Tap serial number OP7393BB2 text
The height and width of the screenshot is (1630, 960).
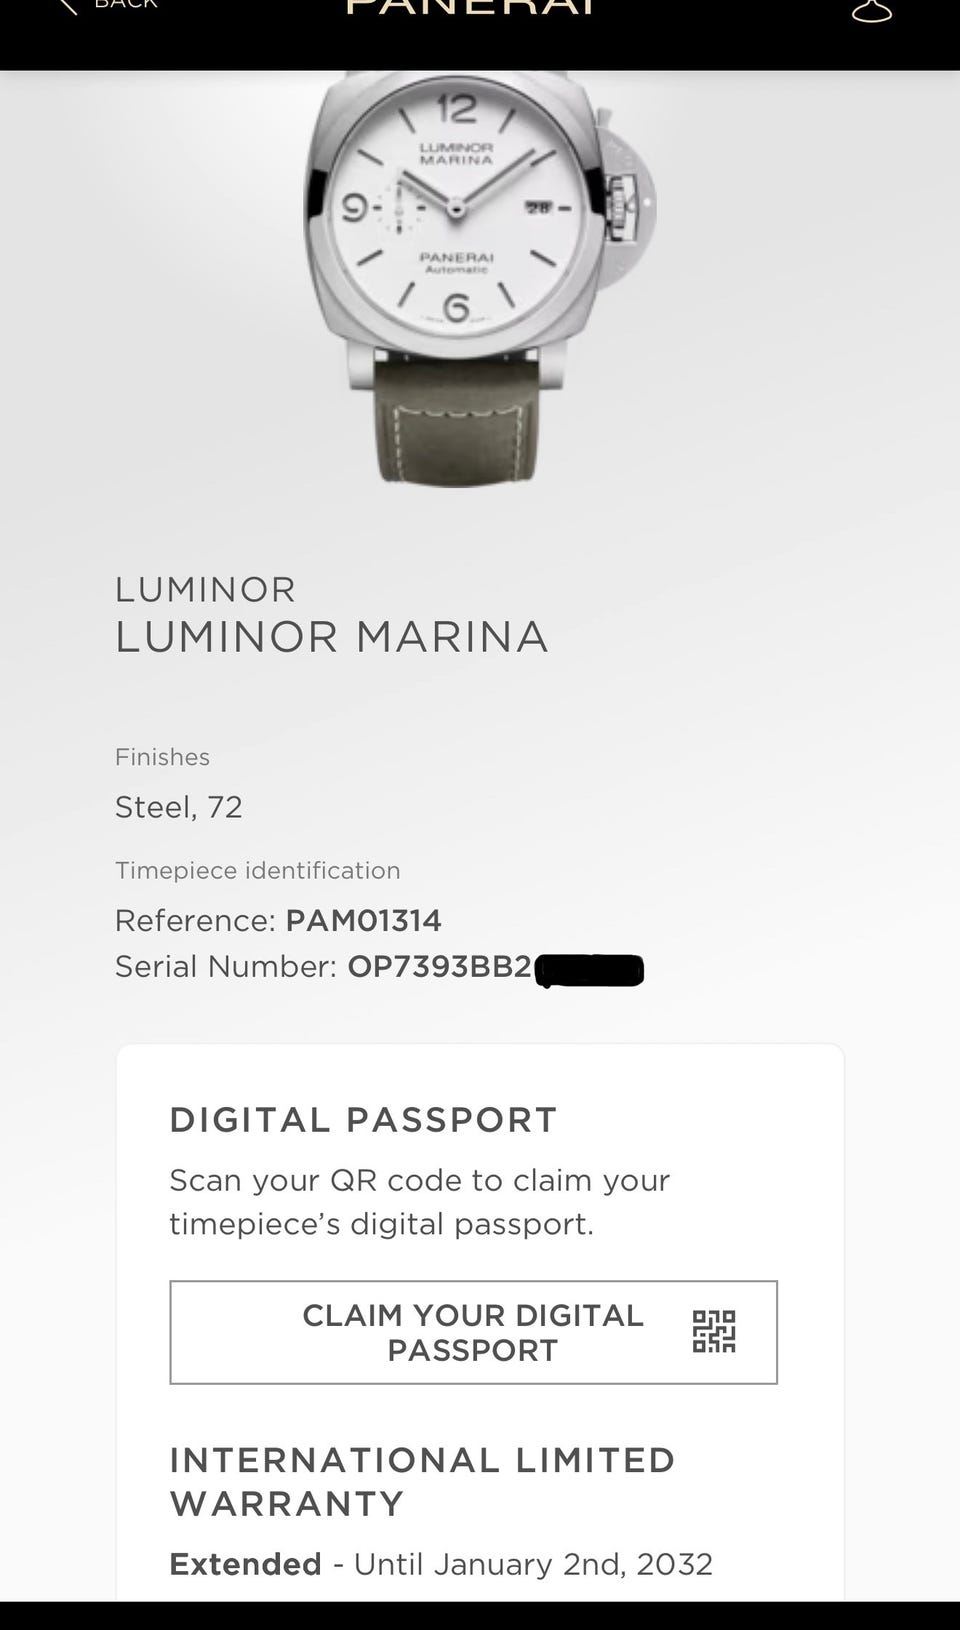click(x=439, y=967)
